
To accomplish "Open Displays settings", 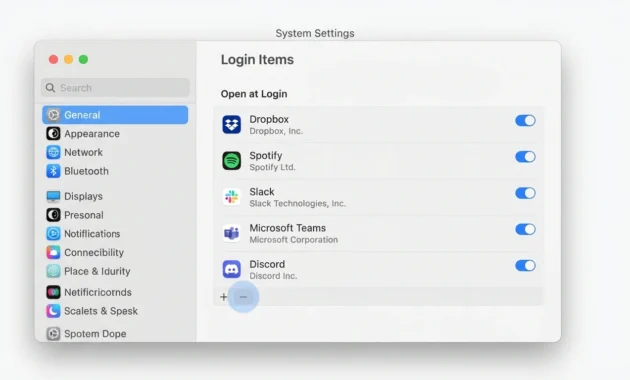I will pyautogui.click(x=83, y=196).
